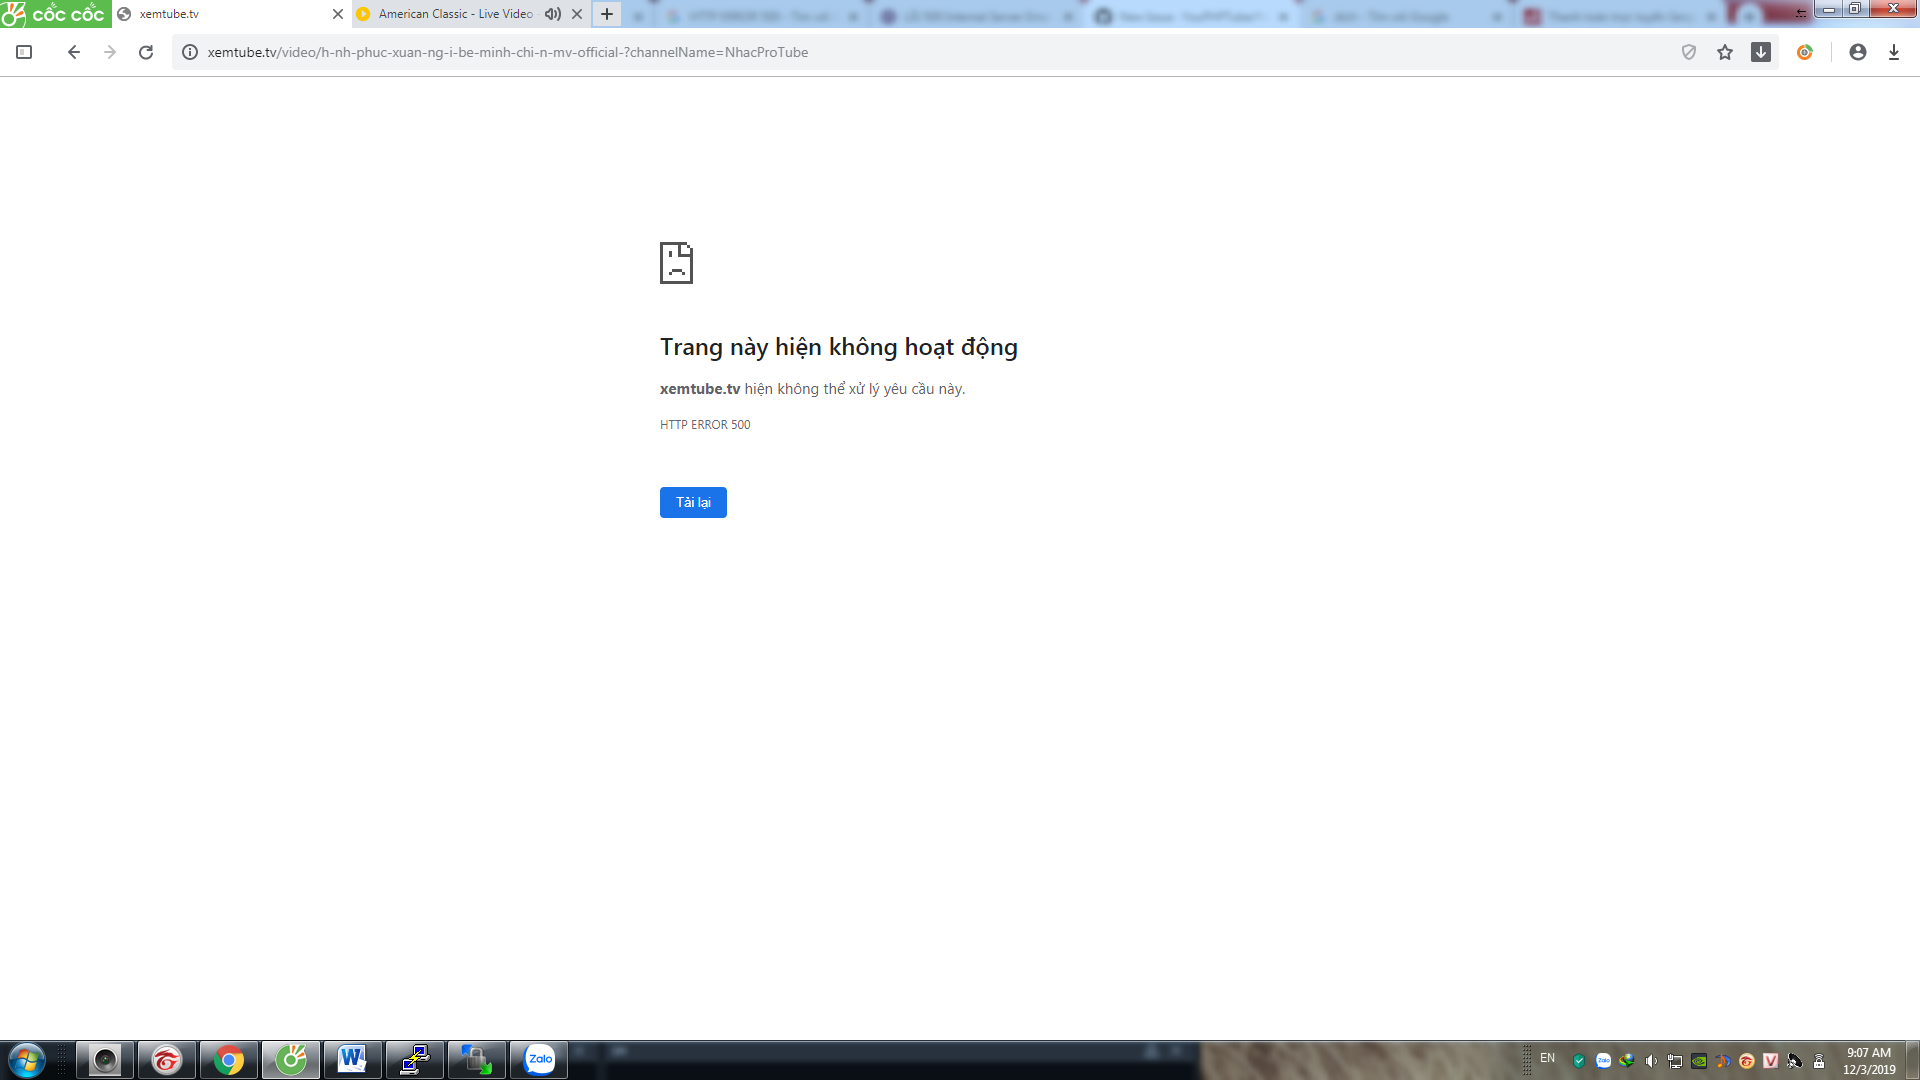Close the xemtube.tv tab
Screen dimensions: 1920x1080
(x=337, y=14)
